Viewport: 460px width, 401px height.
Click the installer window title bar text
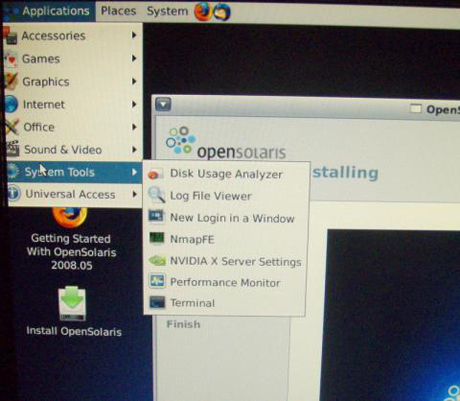click(x=443, y=110)
